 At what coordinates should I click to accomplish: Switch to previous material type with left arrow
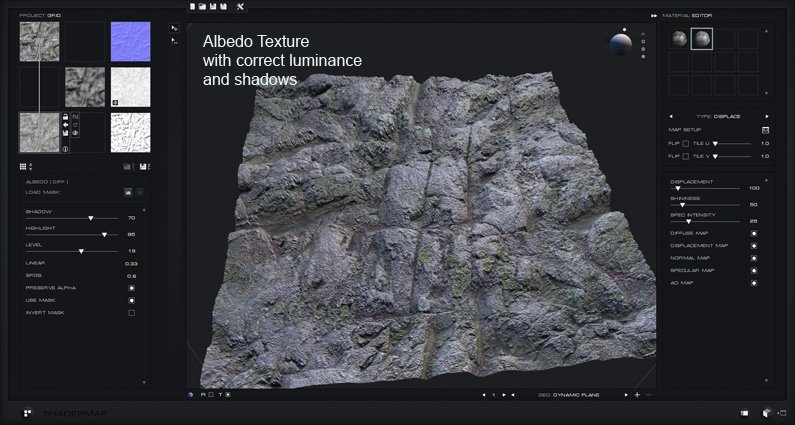[x=671, y=116]
